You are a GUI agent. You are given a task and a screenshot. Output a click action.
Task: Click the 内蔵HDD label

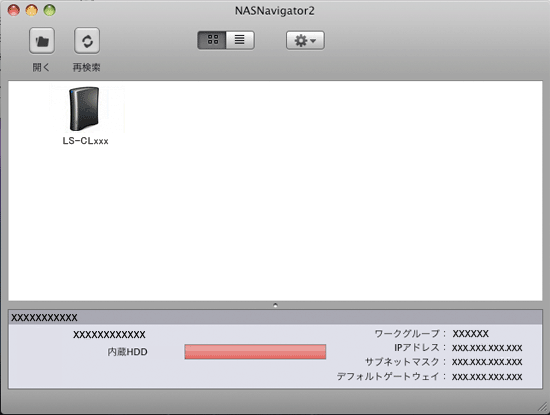[127, 352]
